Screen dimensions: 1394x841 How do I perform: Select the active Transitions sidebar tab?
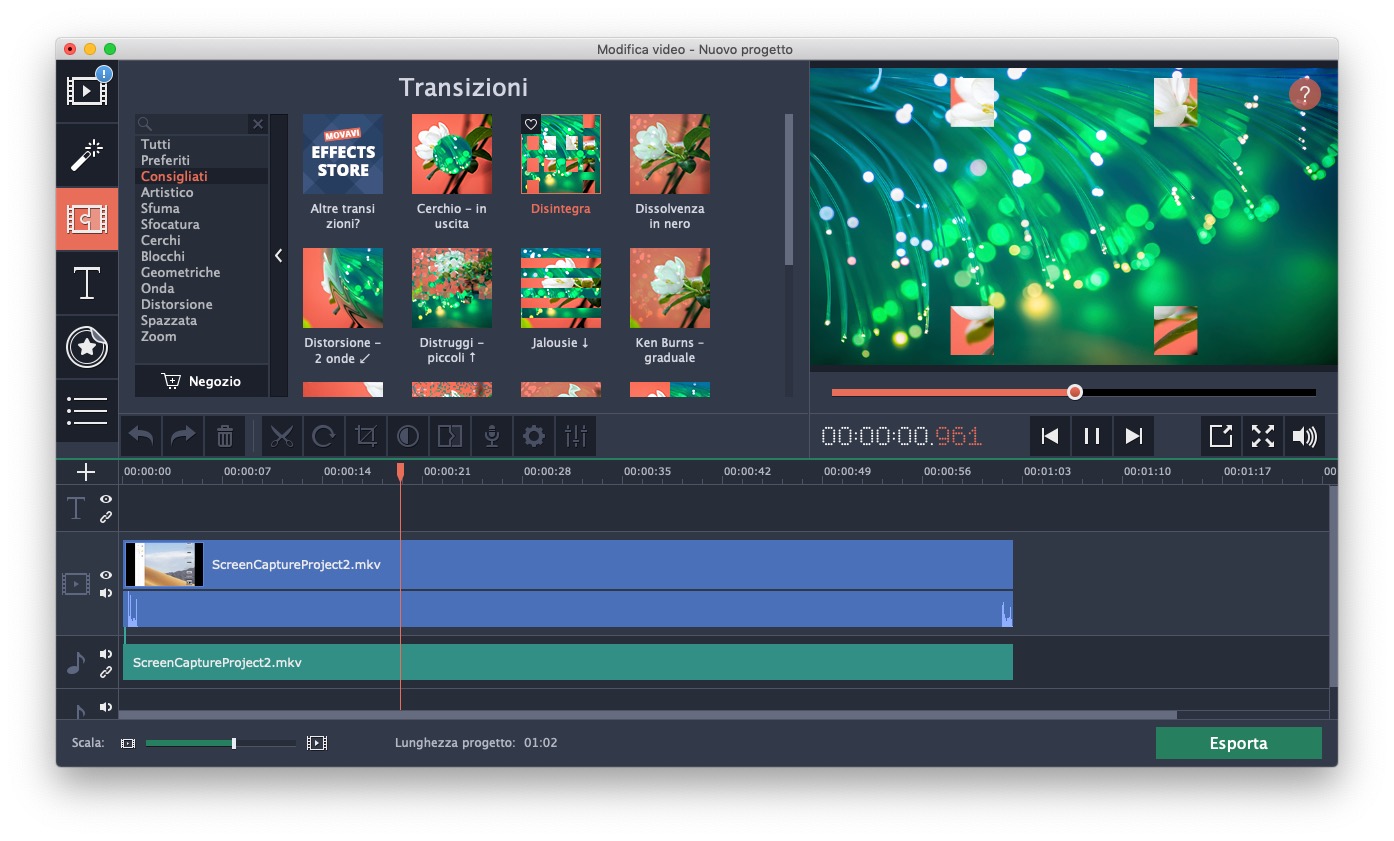point(87,219)
